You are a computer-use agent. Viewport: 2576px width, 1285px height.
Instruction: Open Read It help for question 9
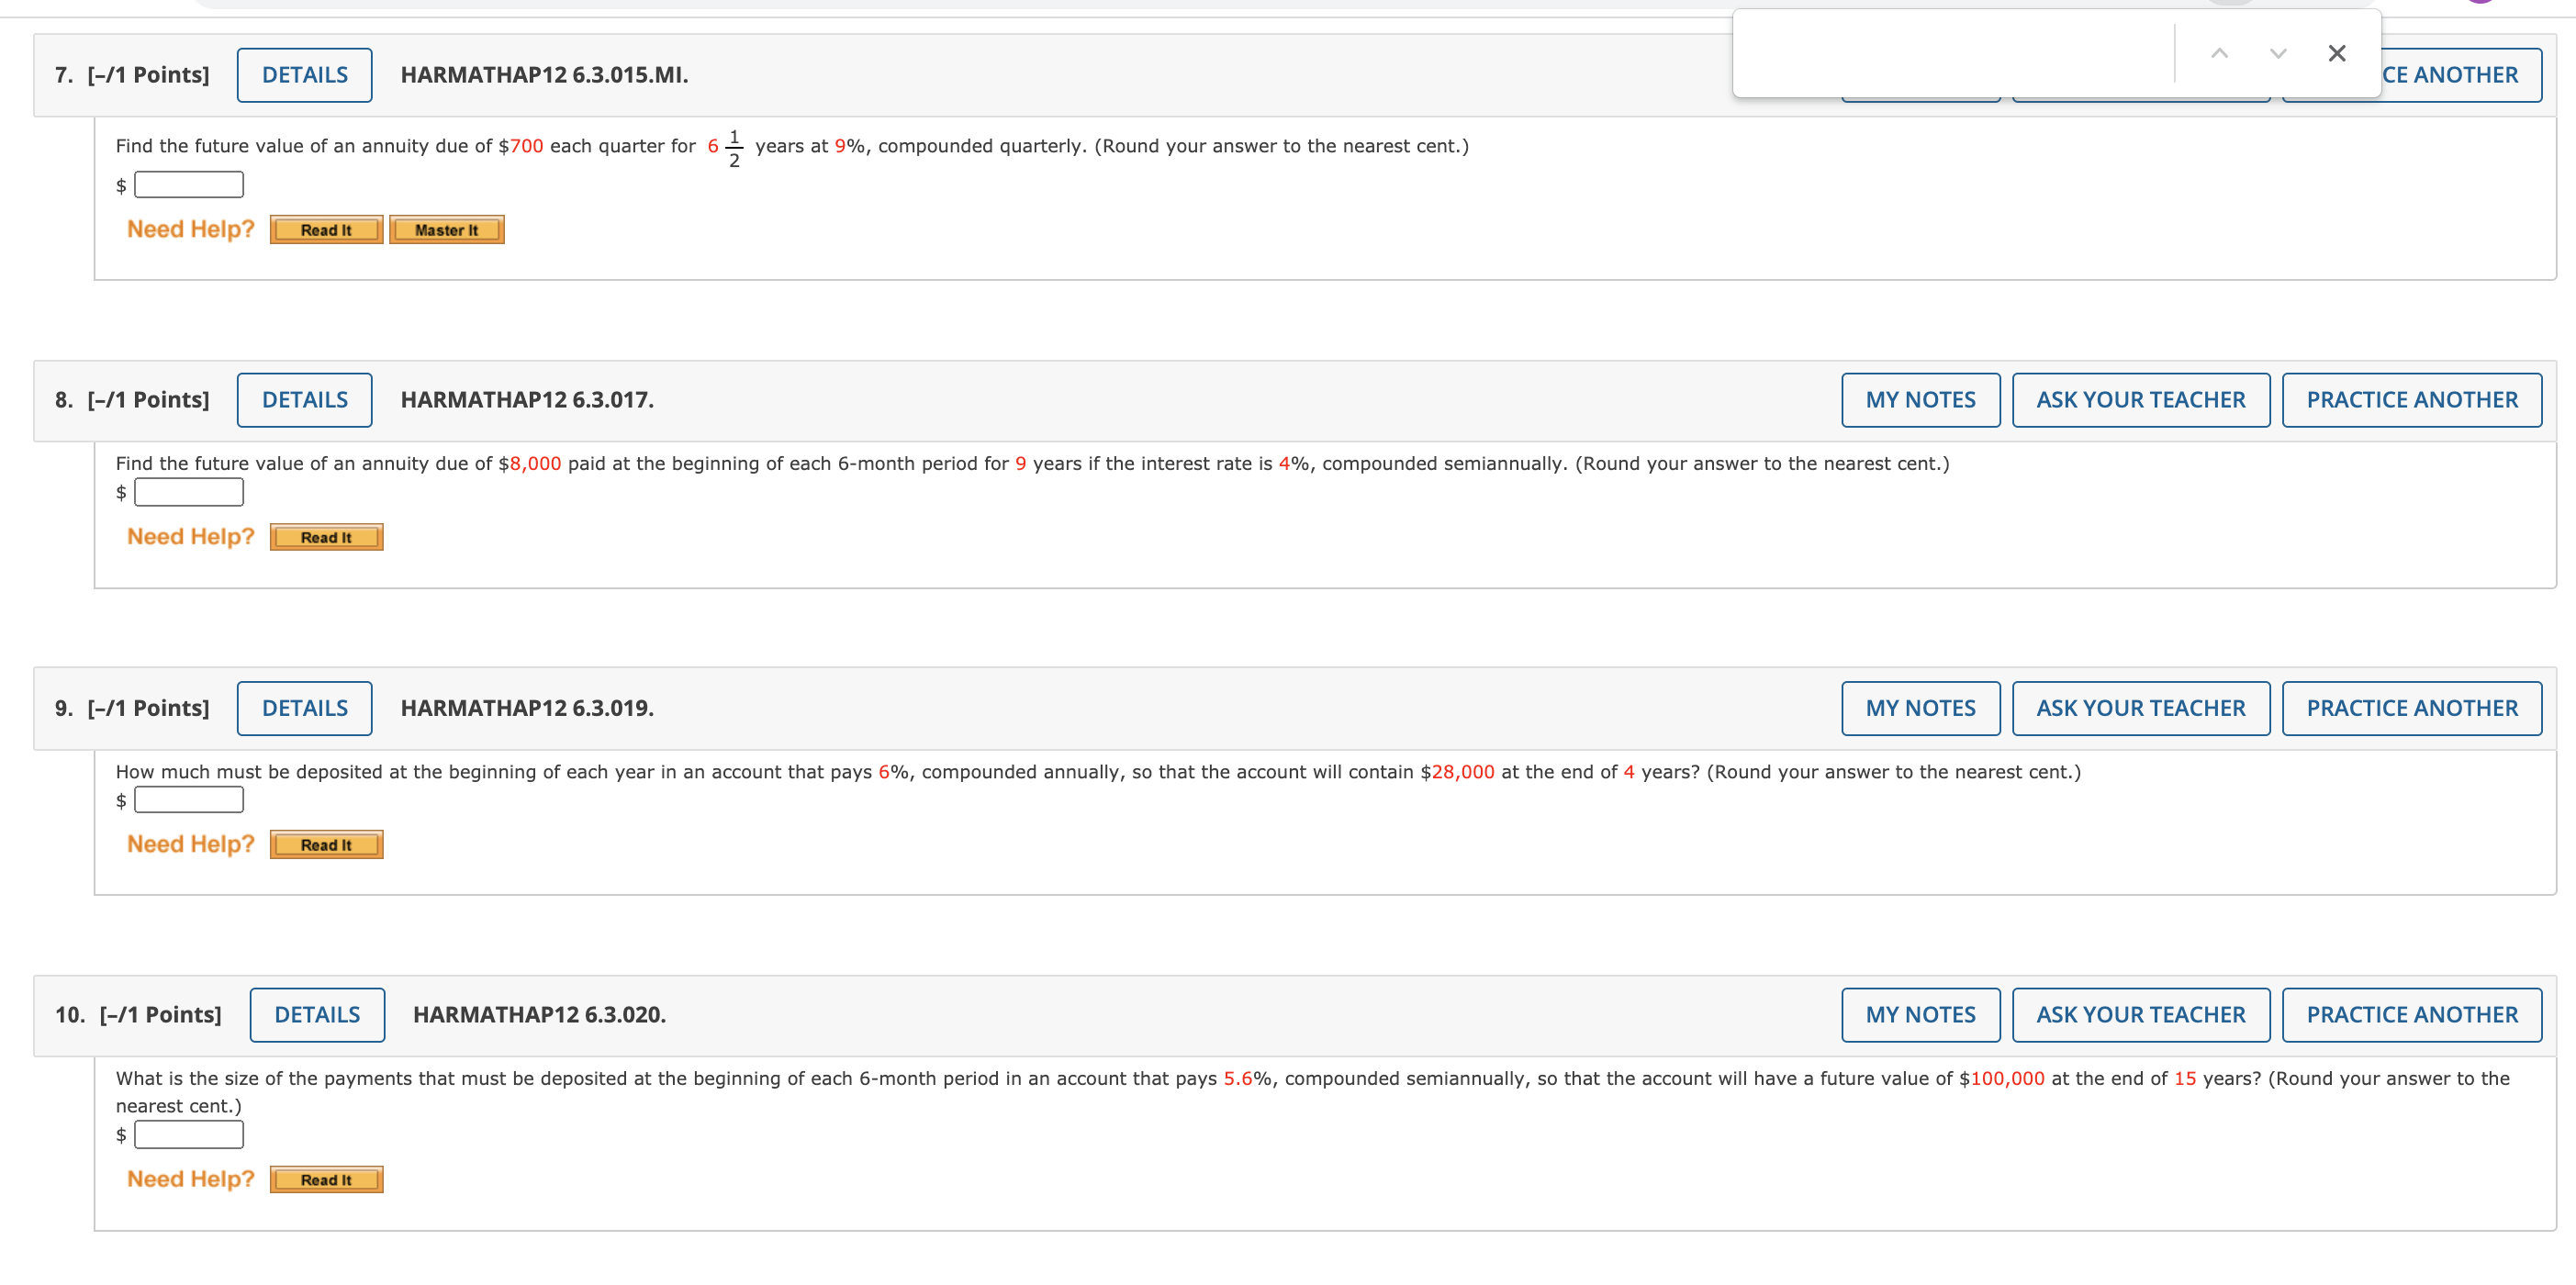click(326, 845)
